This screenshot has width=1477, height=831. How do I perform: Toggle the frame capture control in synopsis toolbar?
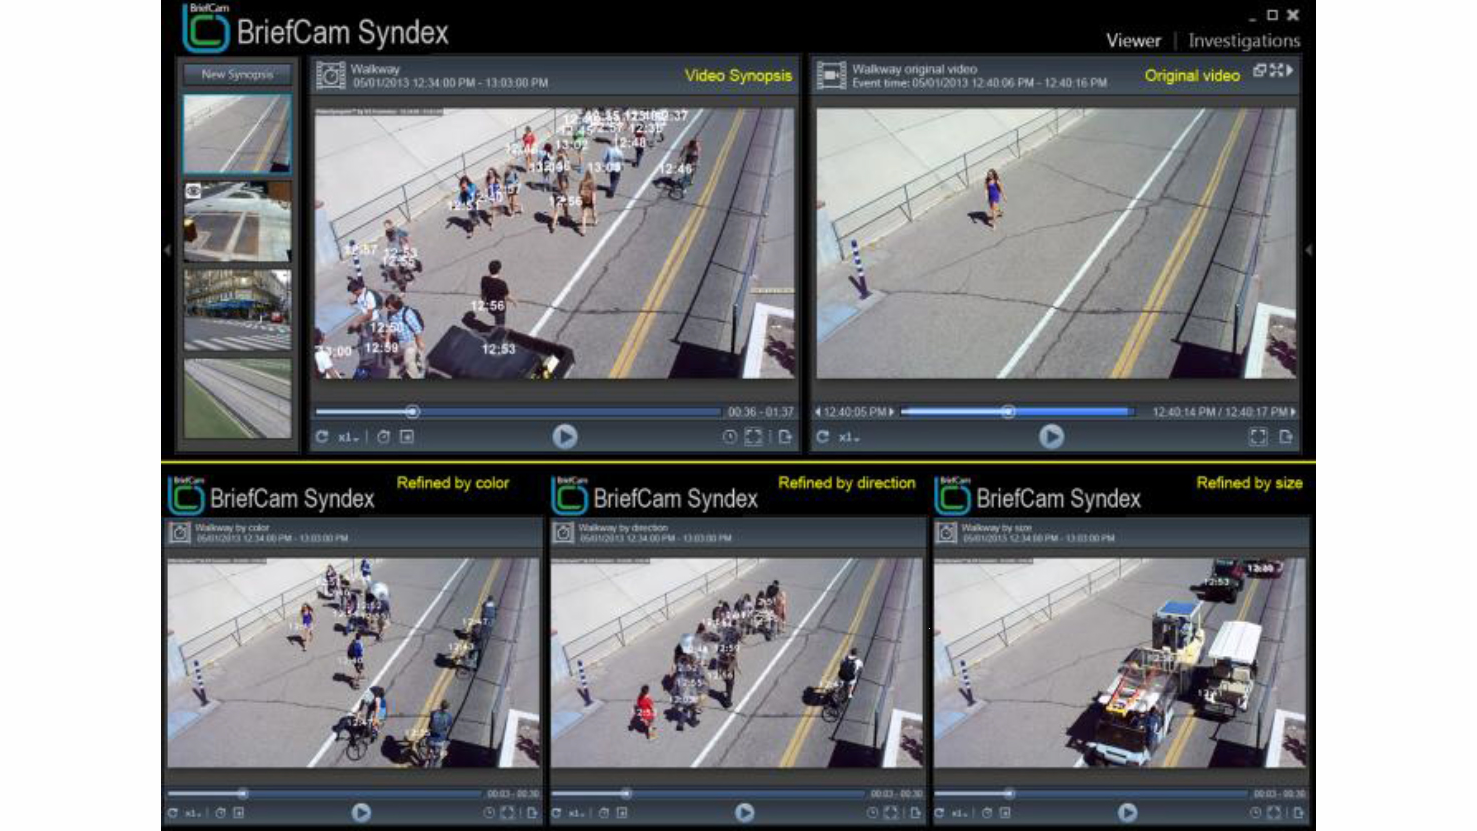pos(406,436)
